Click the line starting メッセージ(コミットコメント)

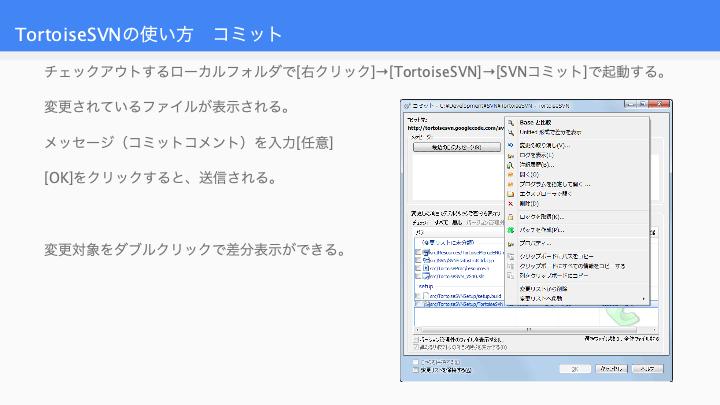(x=189, y=142)
